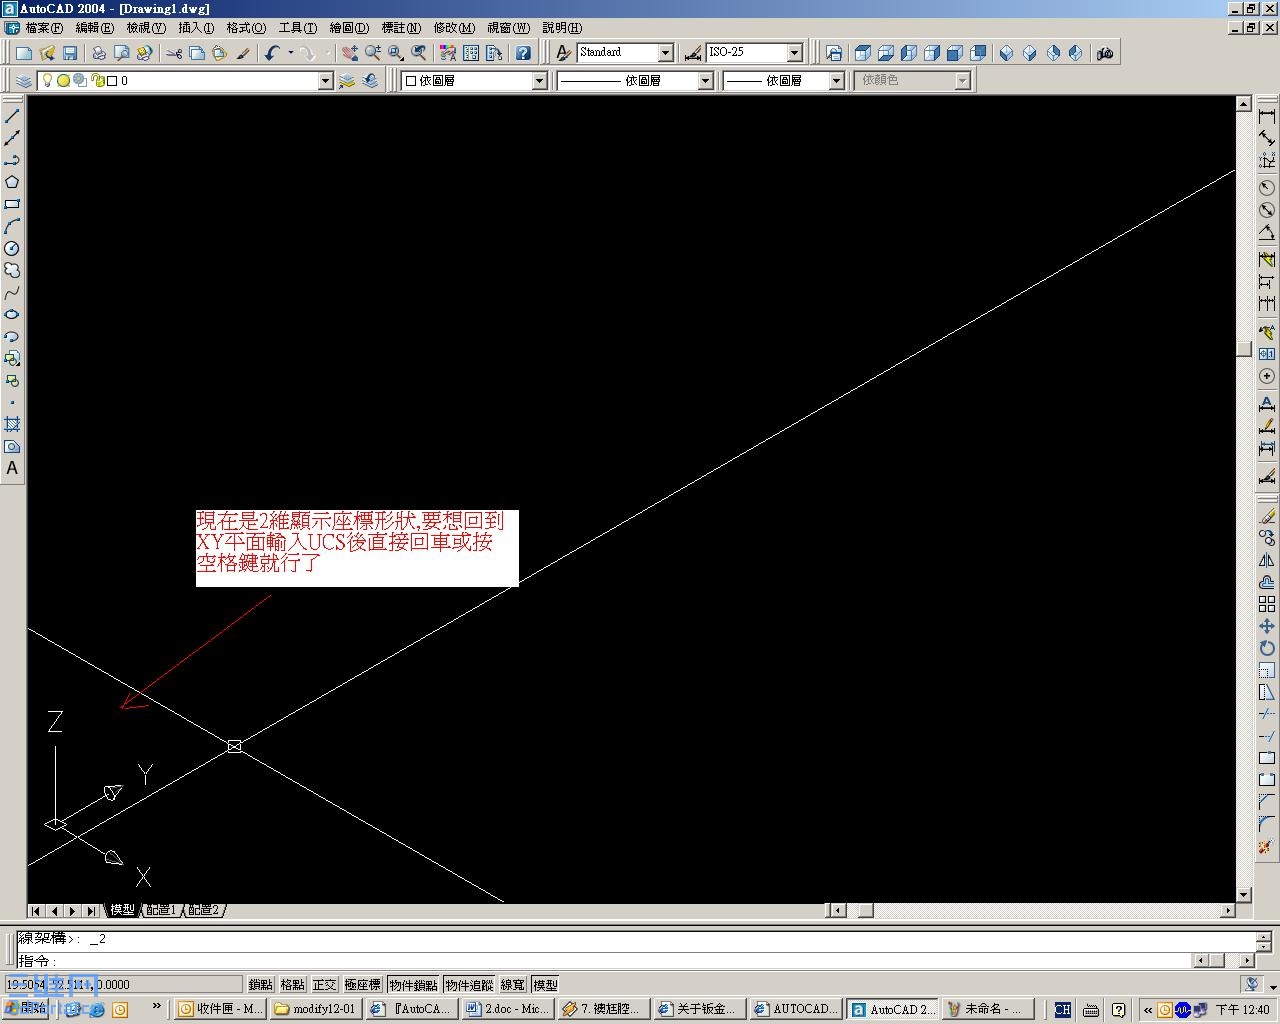Image resolution: width=1280 pixels, height=1024 pixels.
Task: Click the Text Style icon beside Standard
Action: [x=564, y=53]
